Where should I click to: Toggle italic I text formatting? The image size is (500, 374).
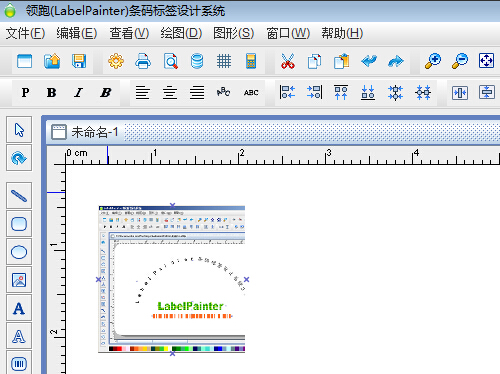pyautogui.click(x=78, y=92)
